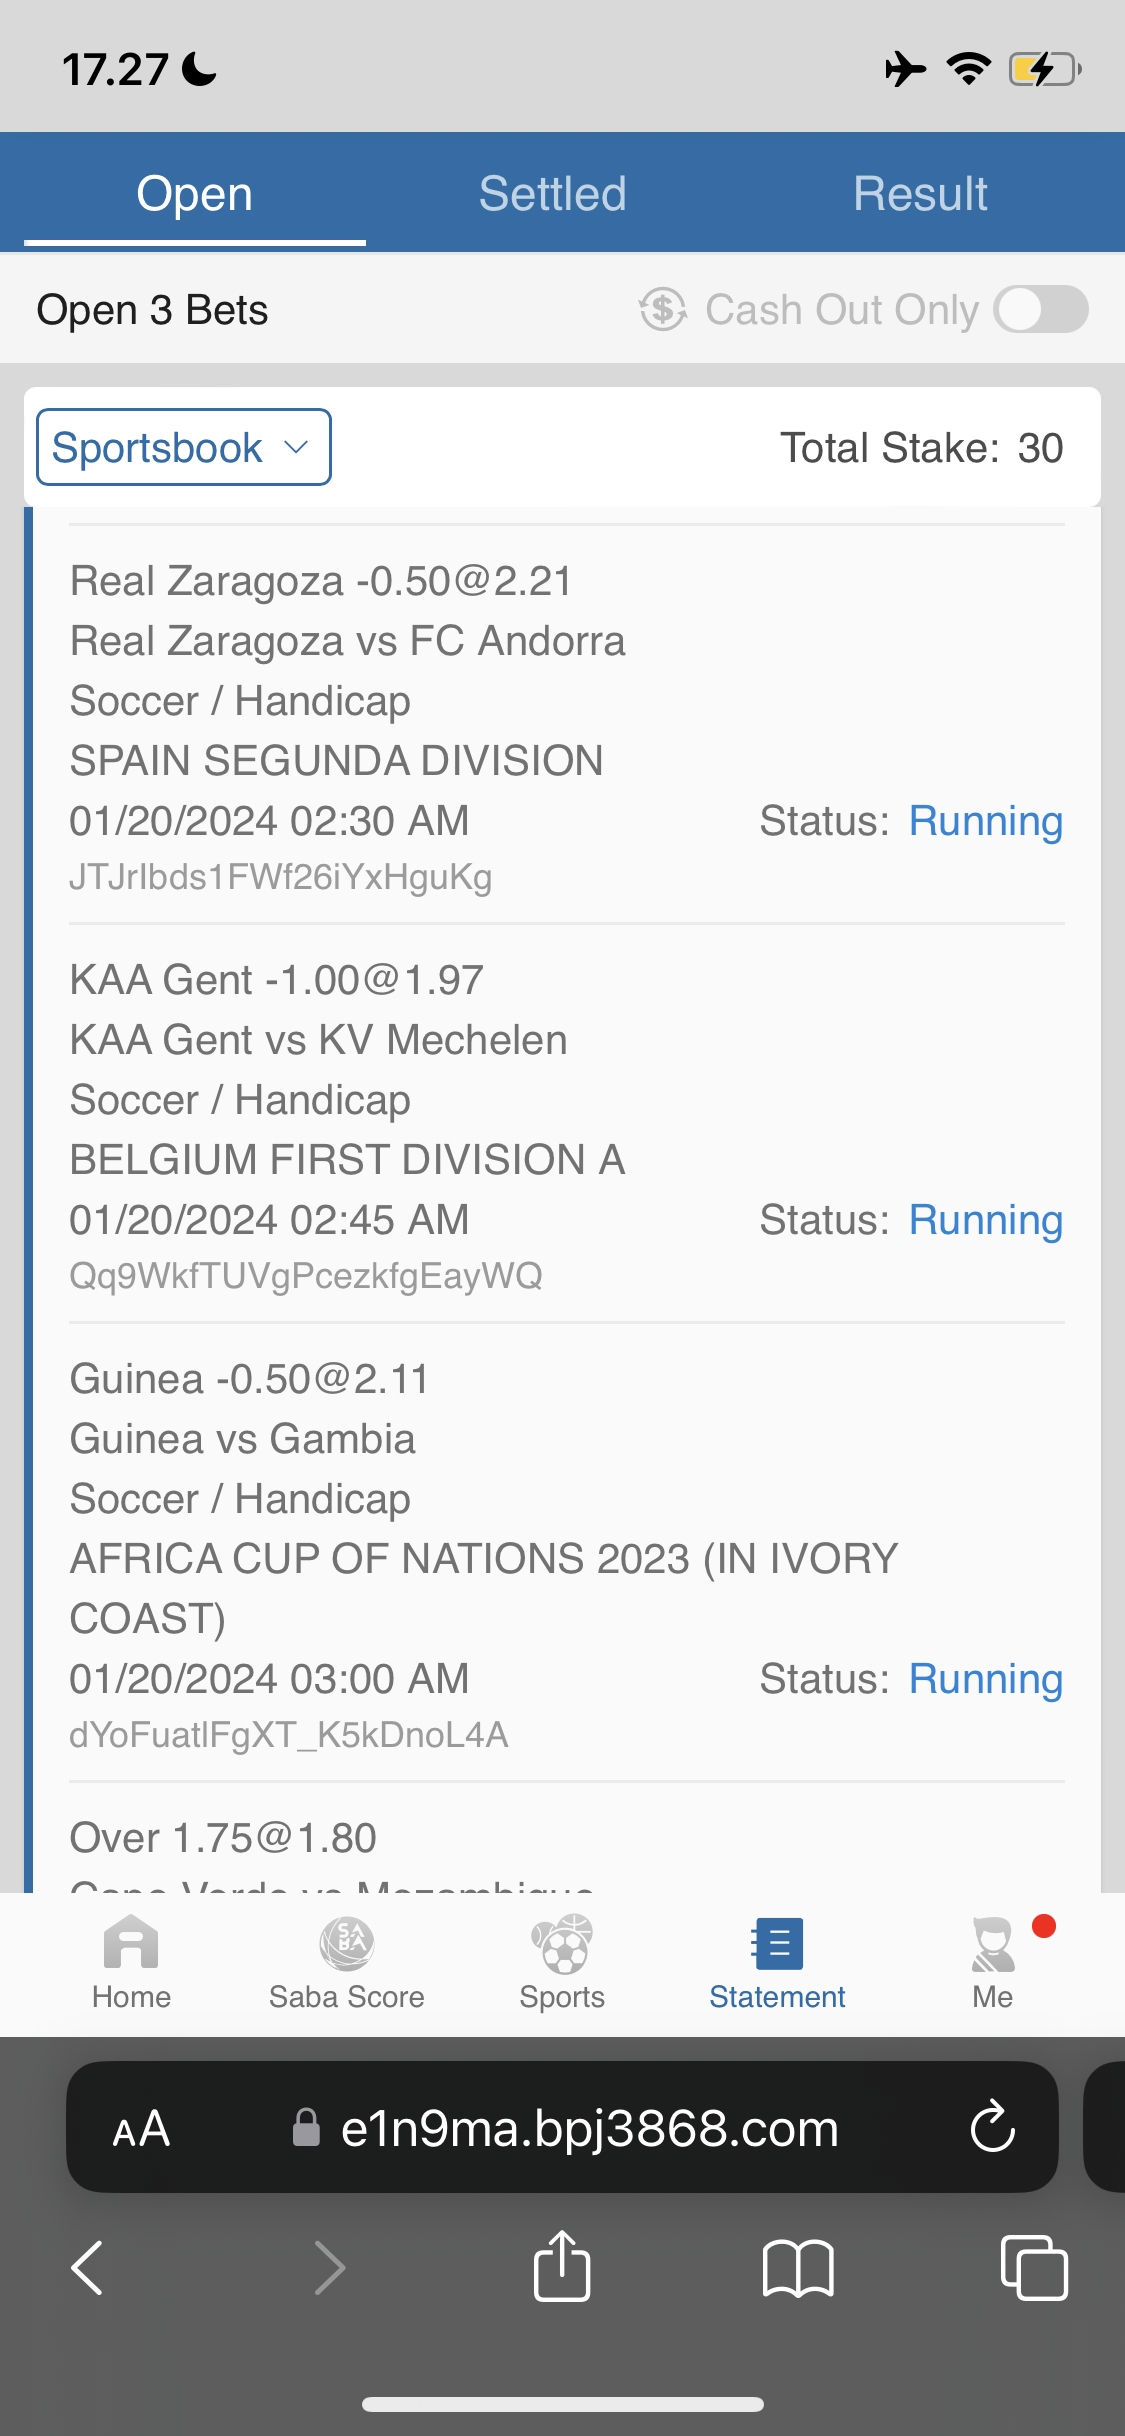Switch to the Settled tab
Image resolution: width=1125 pixels, height=2436 pixels.
[552, 193]
